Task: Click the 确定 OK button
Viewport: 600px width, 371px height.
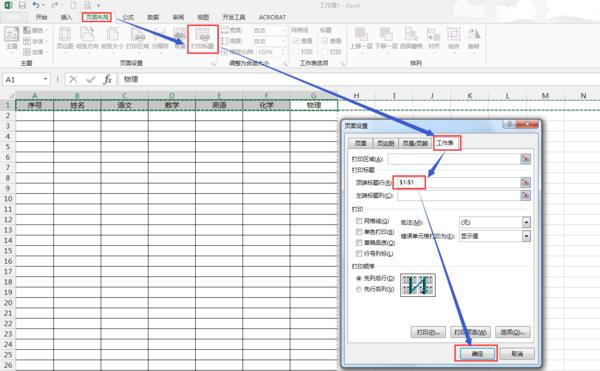Action: [x=477, y=354]
